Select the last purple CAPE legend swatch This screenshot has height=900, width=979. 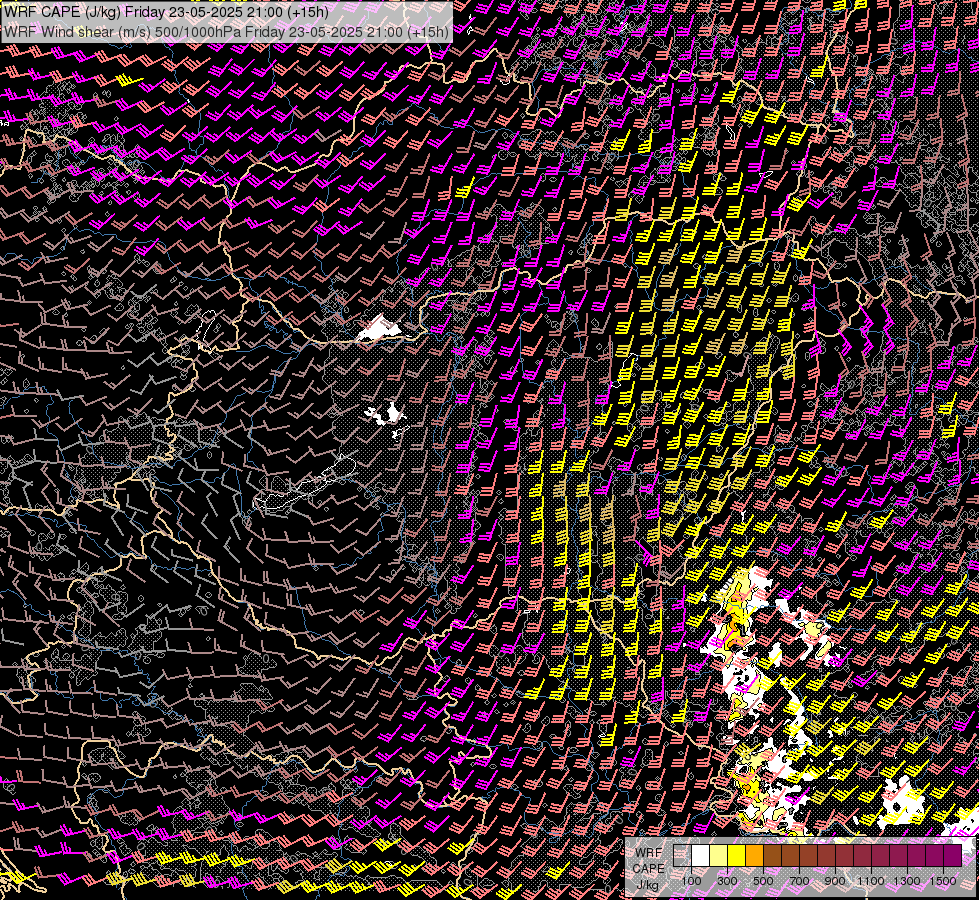click(x=953, y=855)
